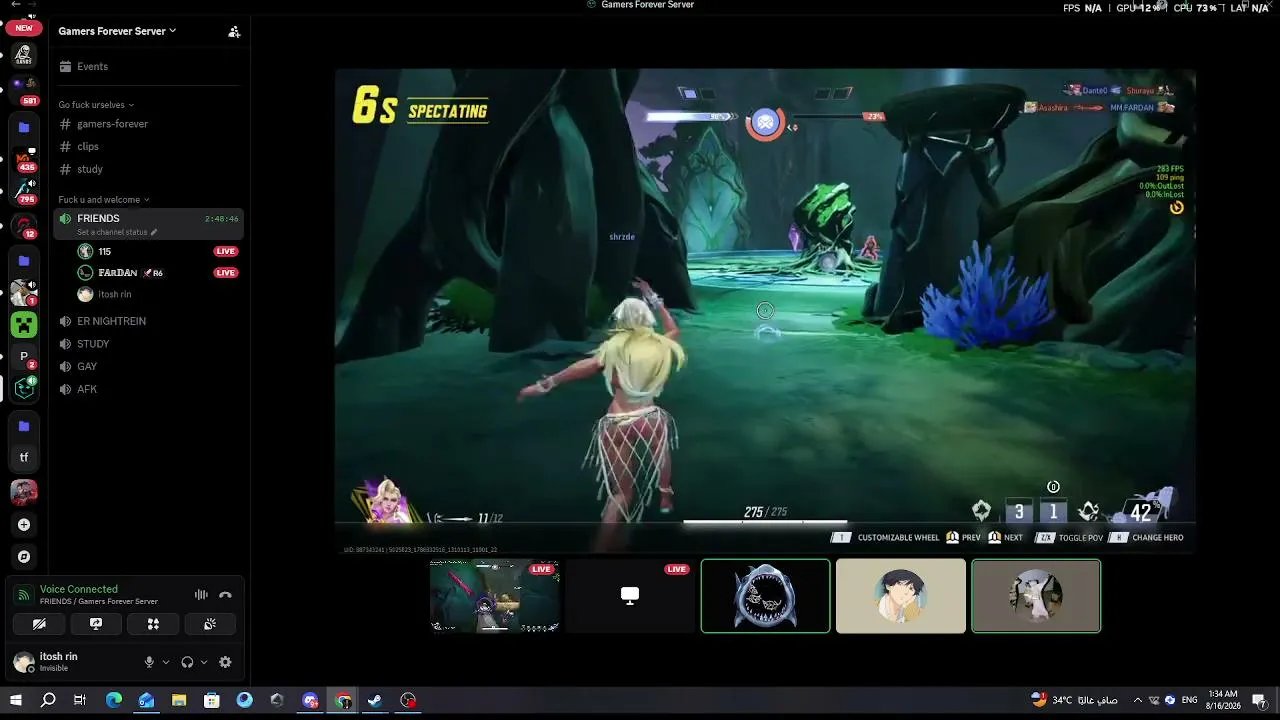
Task: Watch the LIVE stream badge next to FARDAN
Action: pos(226,272)
